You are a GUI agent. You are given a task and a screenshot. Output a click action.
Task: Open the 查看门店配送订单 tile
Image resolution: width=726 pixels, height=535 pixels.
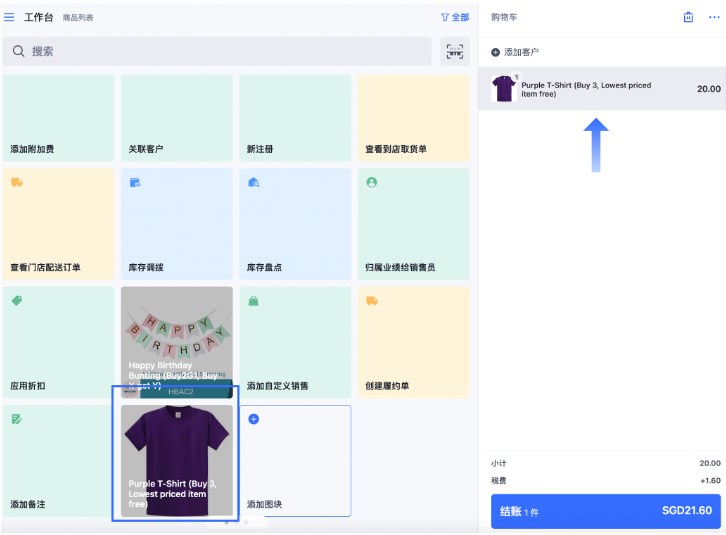[58, 224]
